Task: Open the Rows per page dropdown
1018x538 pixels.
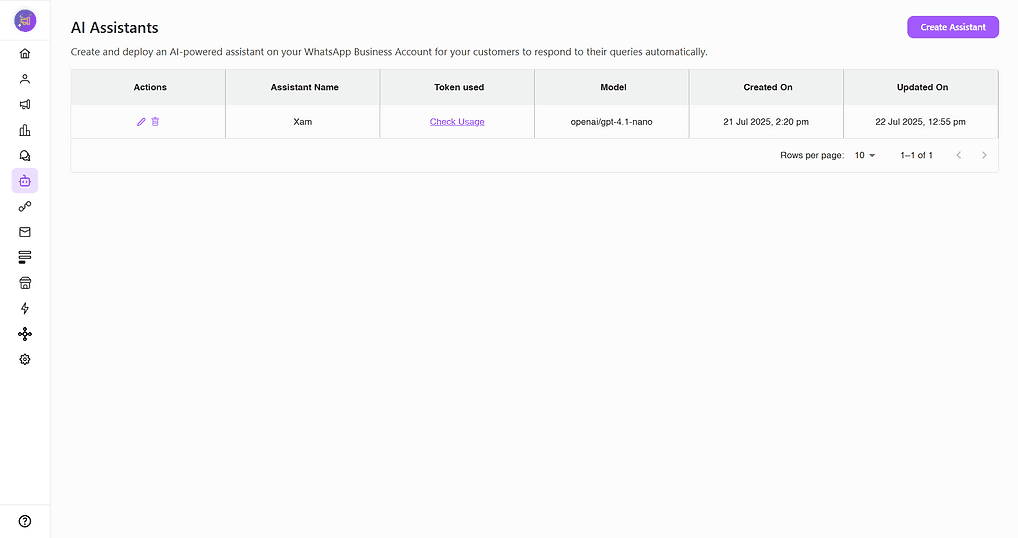Action: click(865, 155)
